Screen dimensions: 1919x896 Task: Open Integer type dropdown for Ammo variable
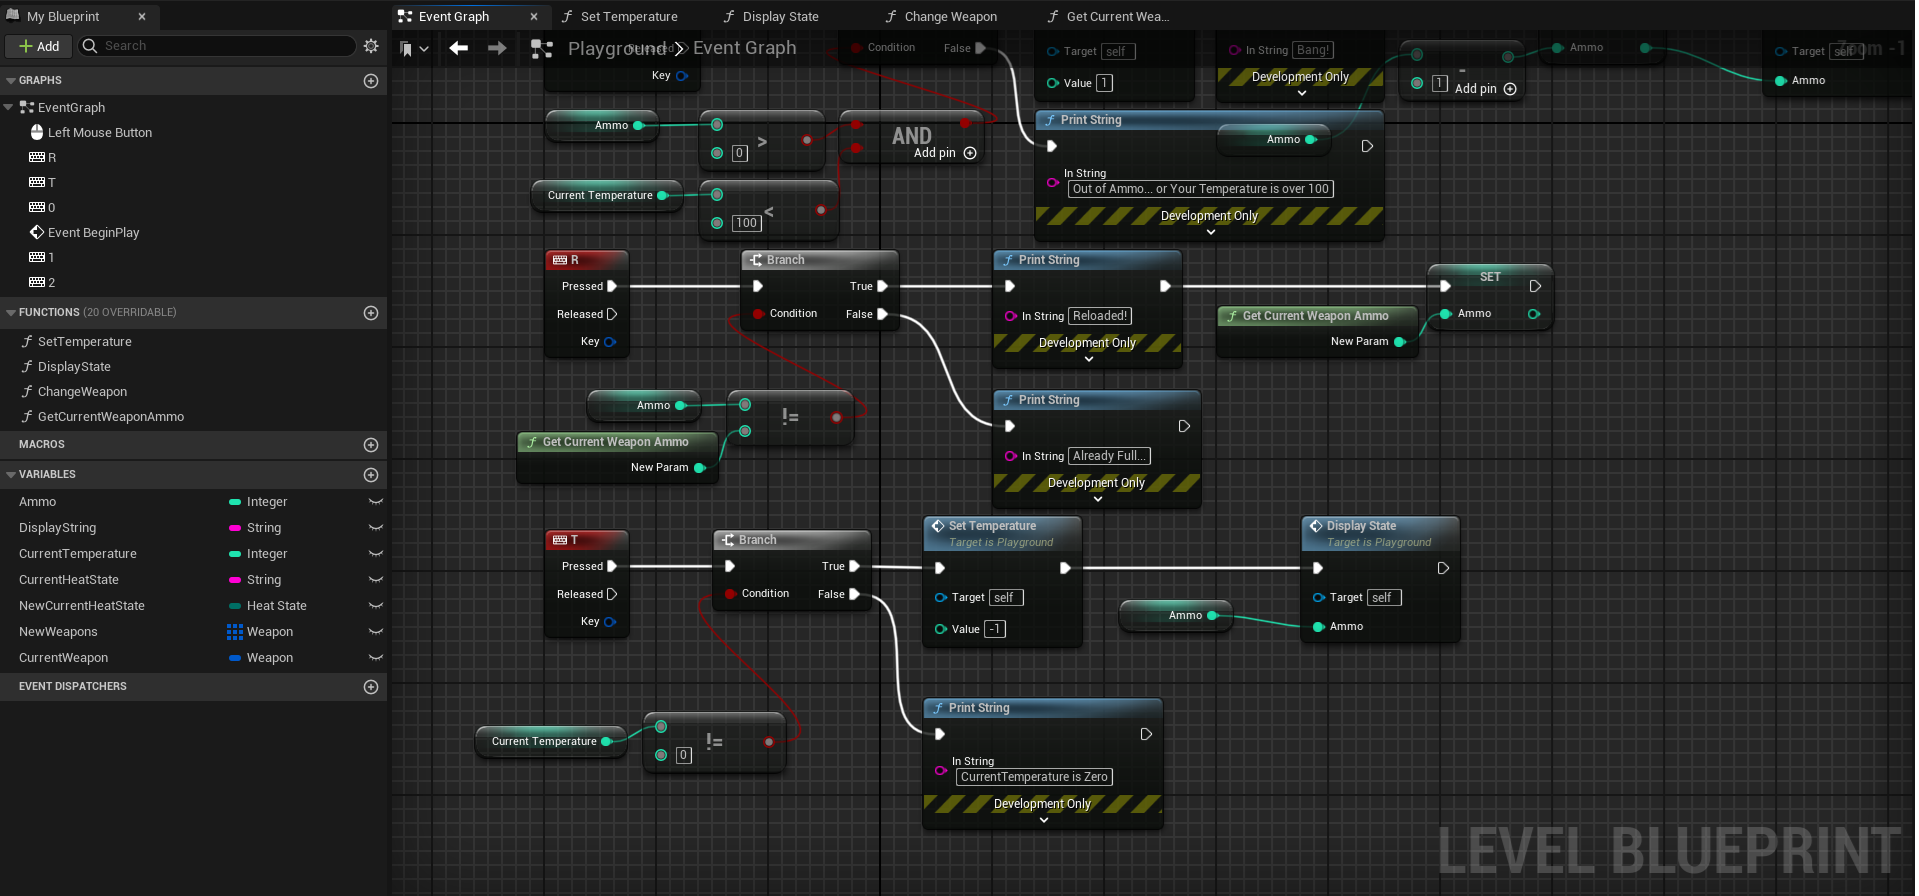pyautogui.click(x=259, y=502)
